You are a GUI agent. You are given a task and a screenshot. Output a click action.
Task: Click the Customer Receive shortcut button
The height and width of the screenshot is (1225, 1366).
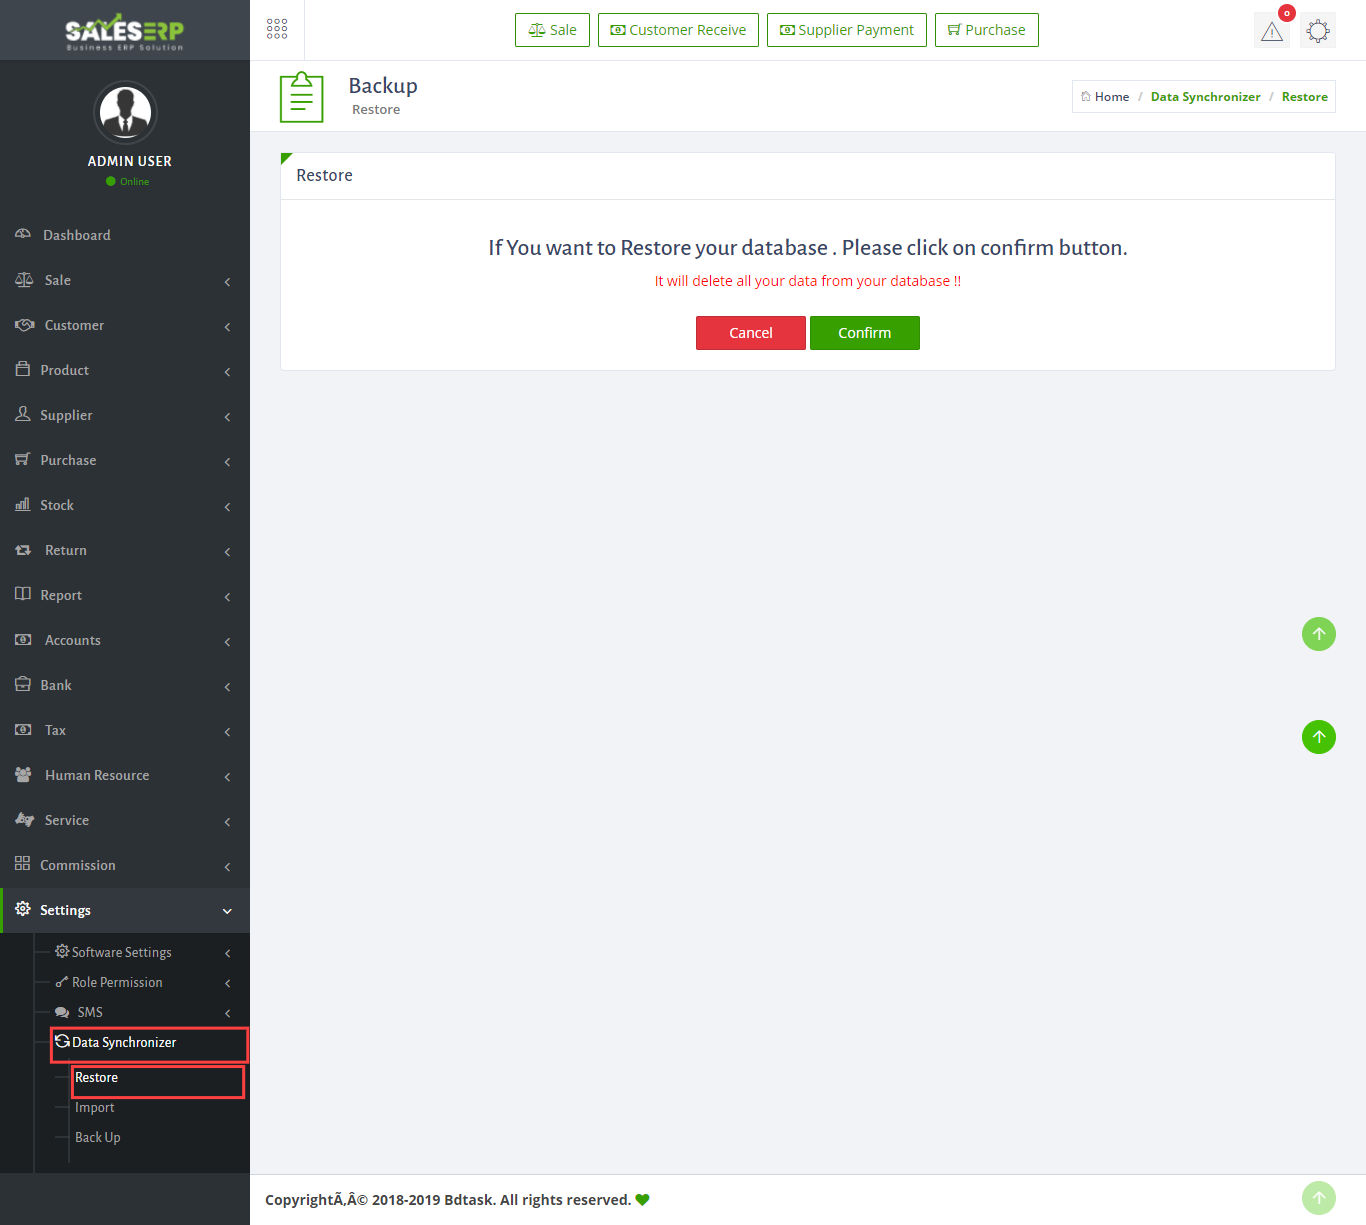pos(678,30)
